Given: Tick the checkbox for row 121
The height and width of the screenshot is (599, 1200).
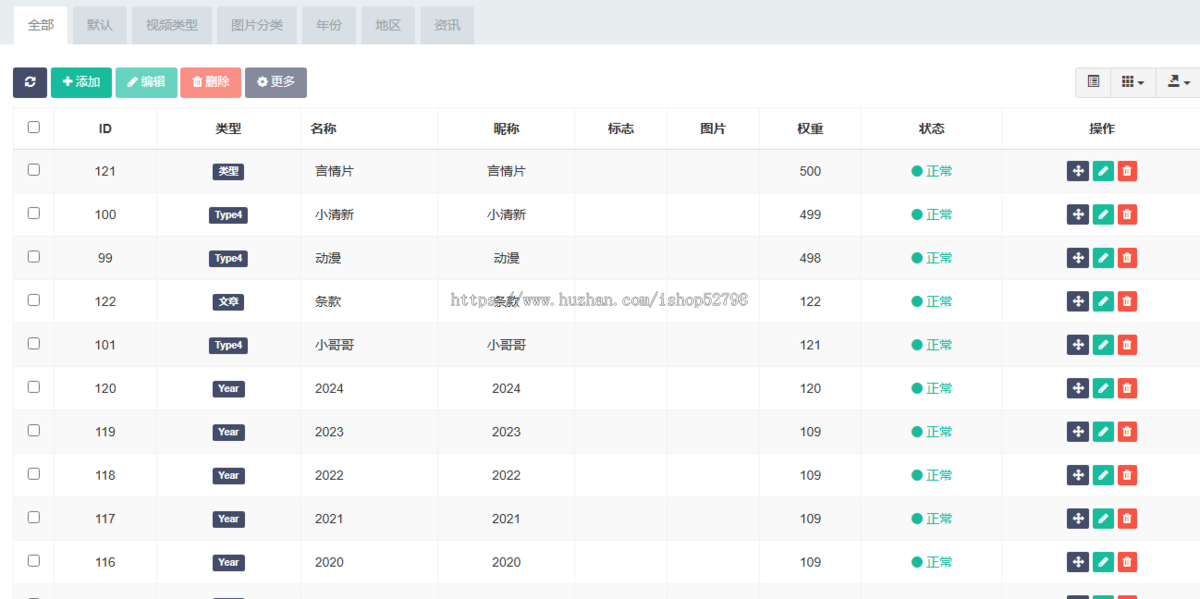Looking at the screenshot, I should click(x=34, y=170).
